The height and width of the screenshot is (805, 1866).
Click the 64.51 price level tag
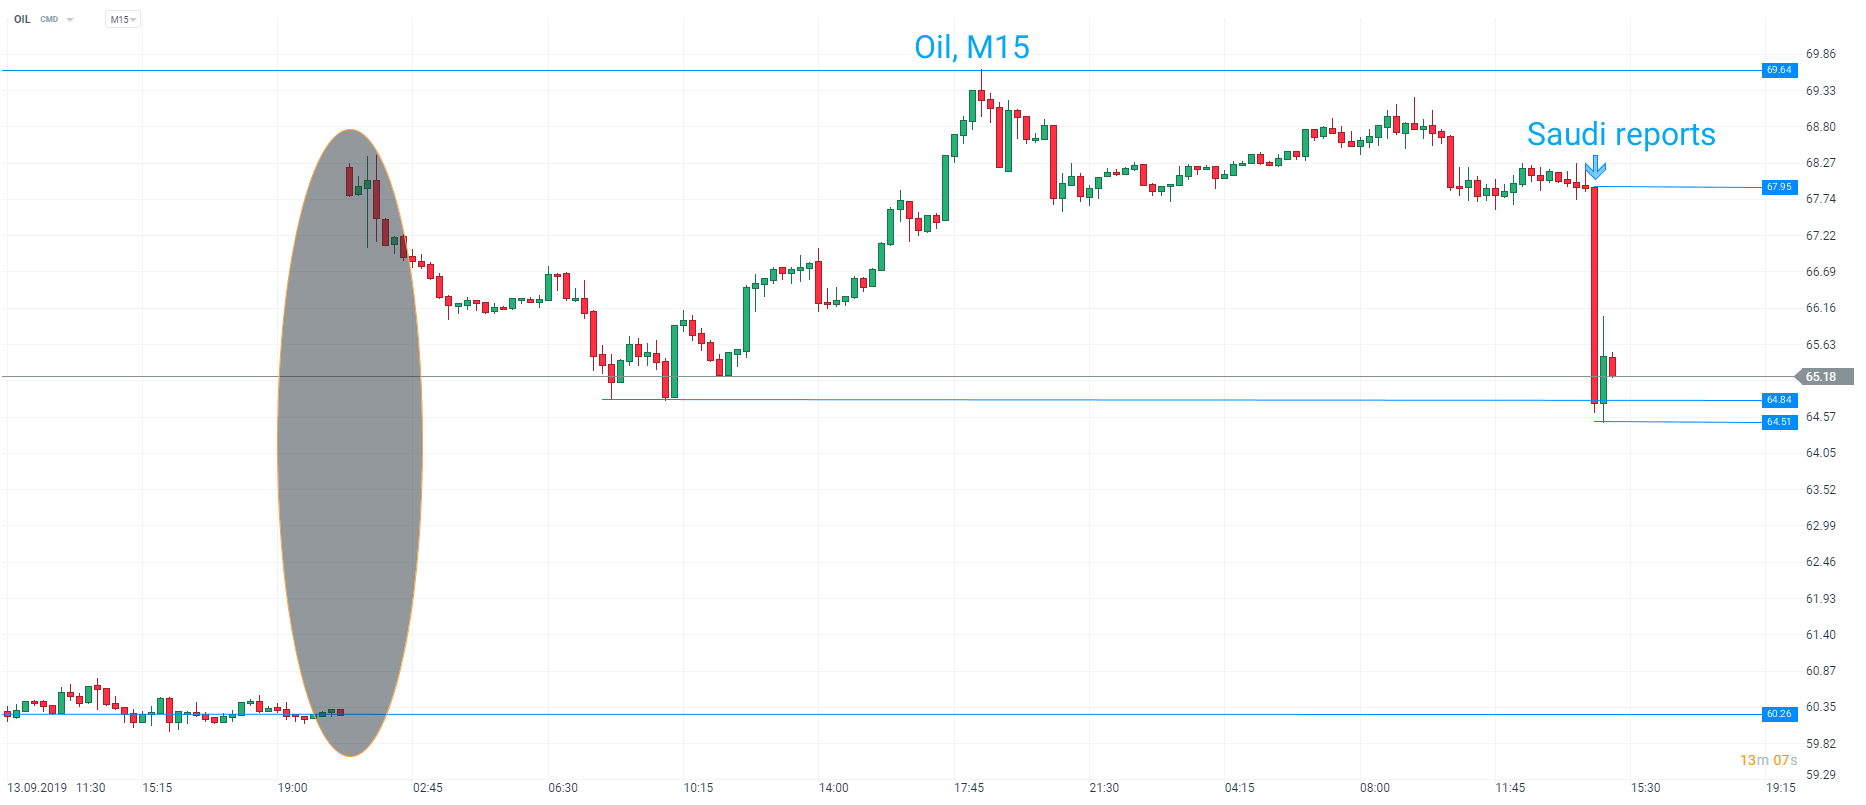[x=1779, y=422]
